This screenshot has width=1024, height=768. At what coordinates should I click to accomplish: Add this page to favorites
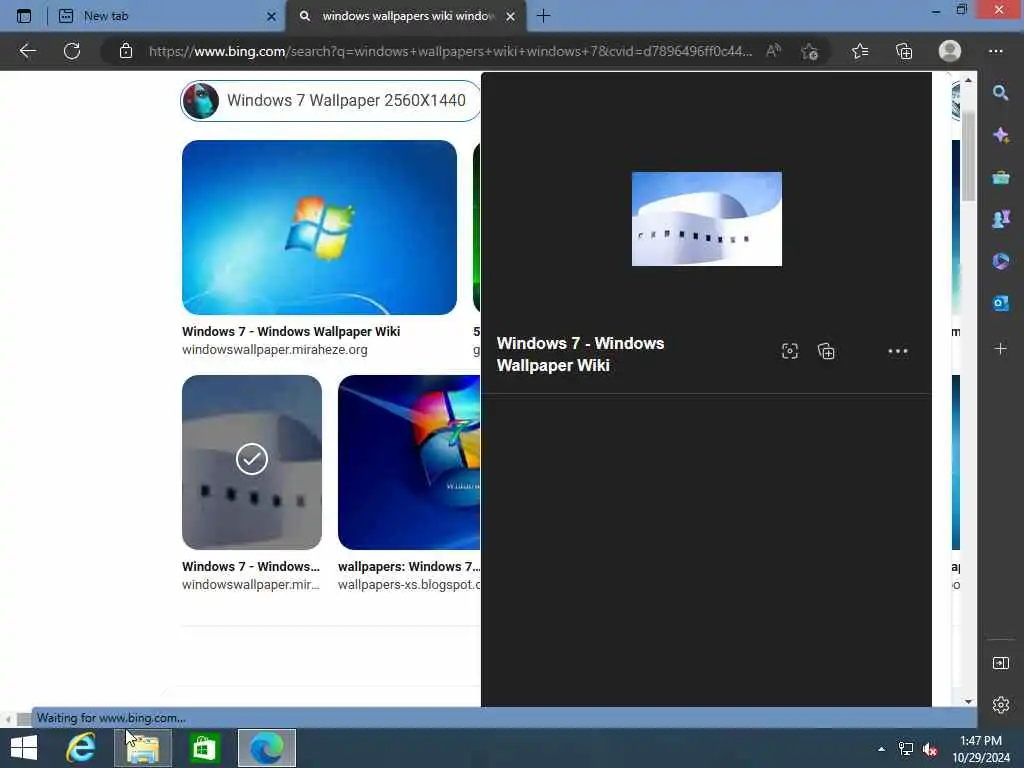(x=810, y=51)
